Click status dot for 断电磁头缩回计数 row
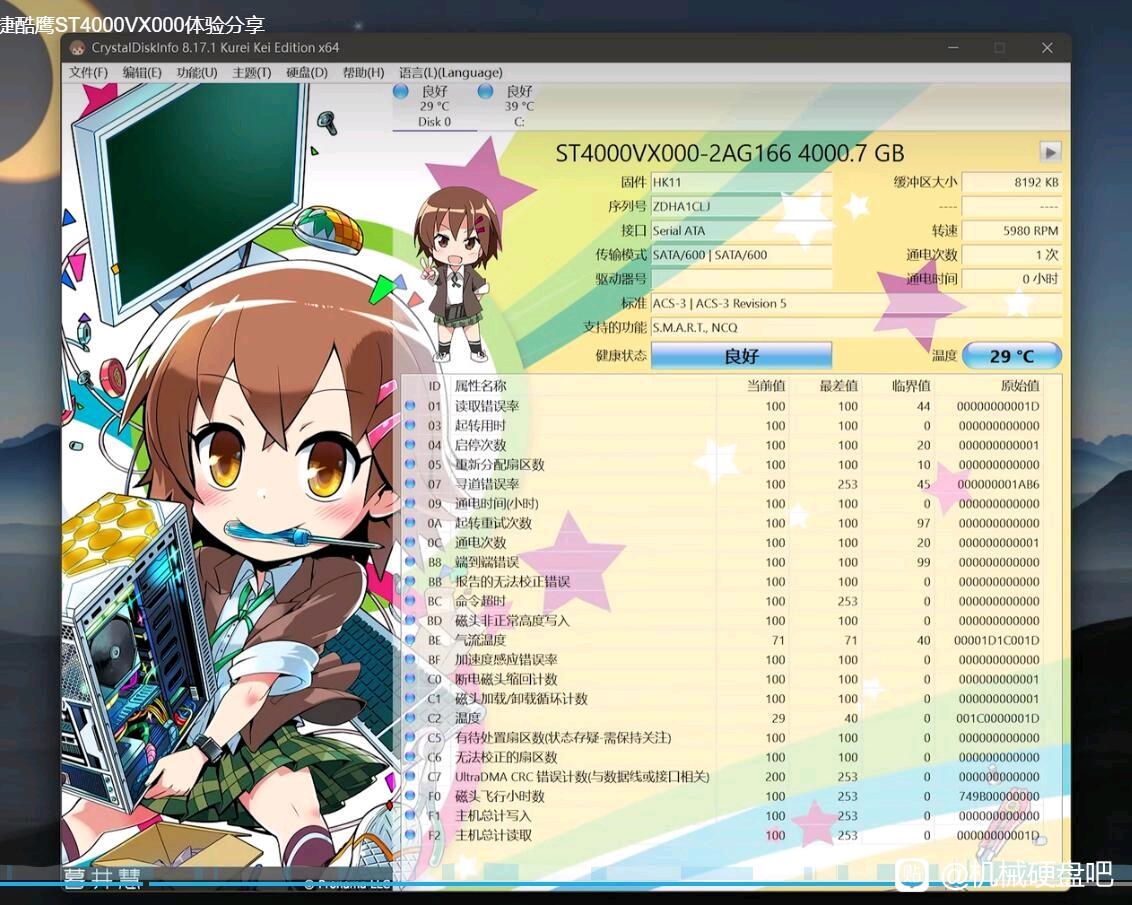 pos(410,679)
